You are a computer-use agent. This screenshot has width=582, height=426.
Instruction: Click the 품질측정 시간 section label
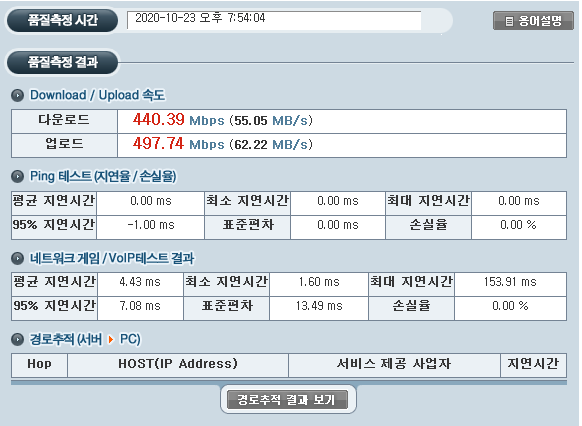click(x=63, y=20)
